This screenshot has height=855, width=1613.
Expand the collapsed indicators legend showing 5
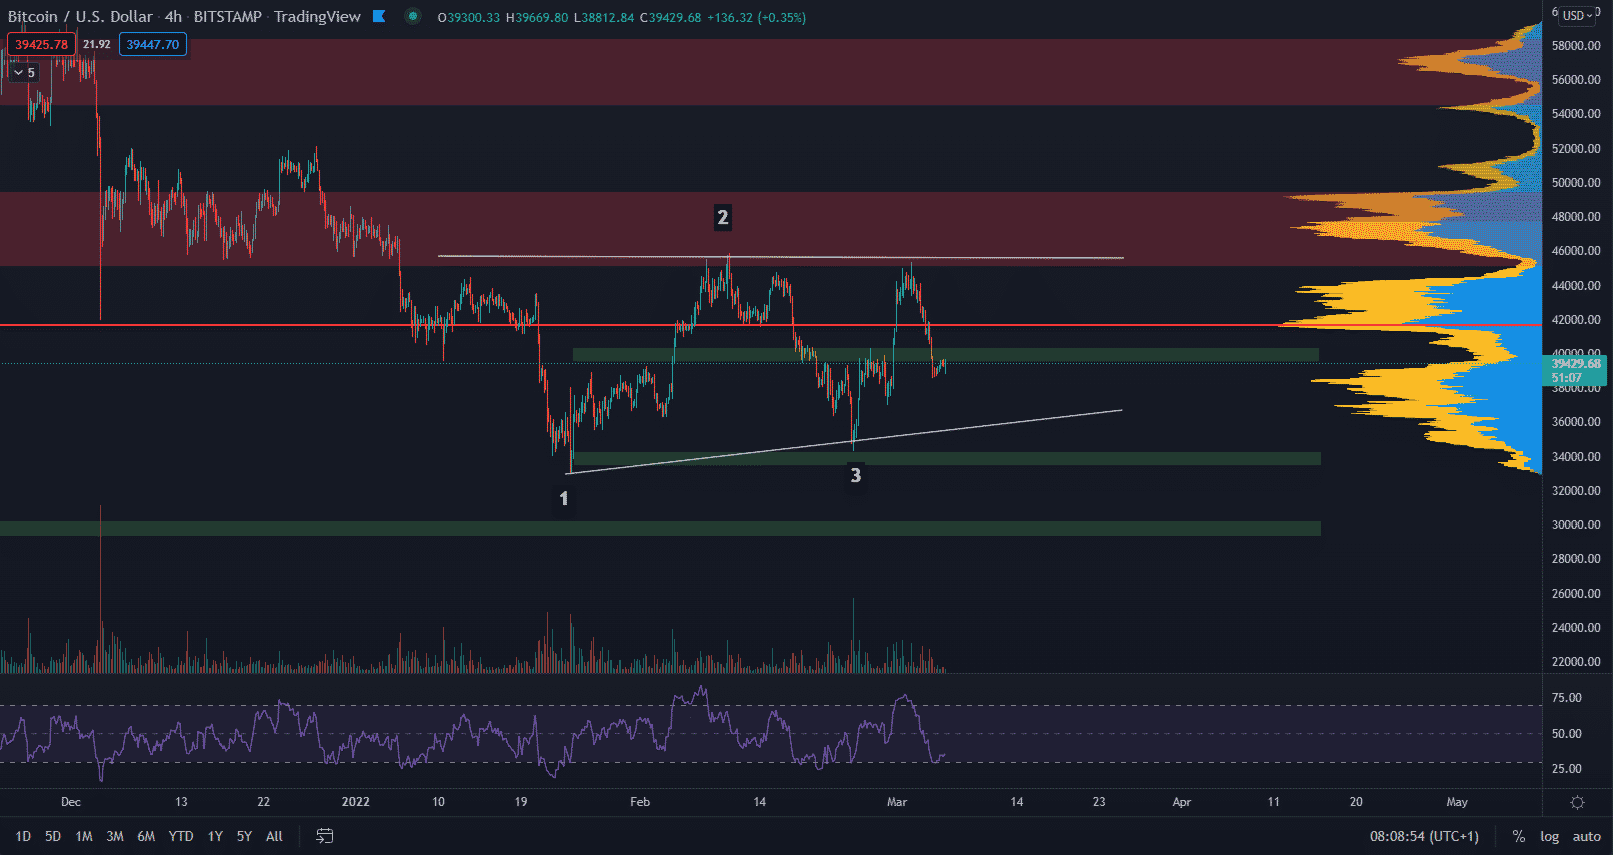pos(24,72)
